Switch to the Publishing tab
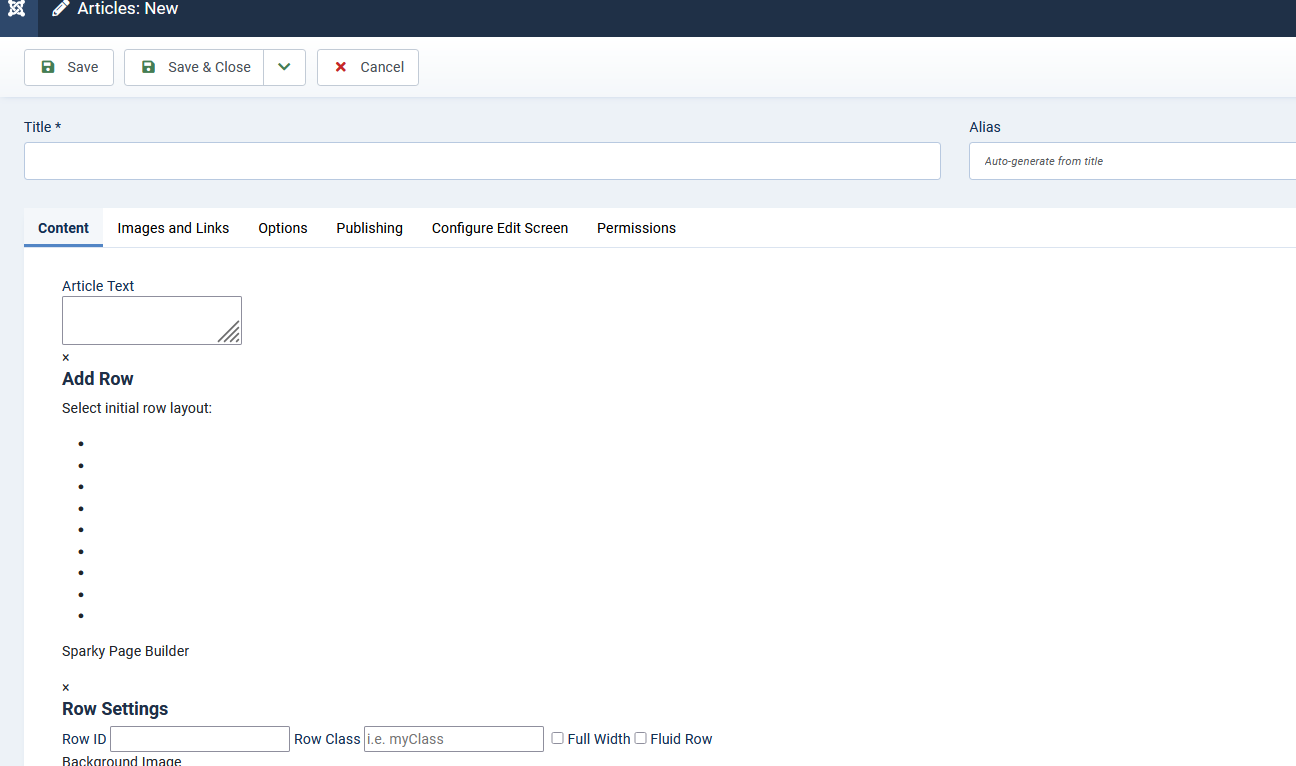 coord(369,228)
